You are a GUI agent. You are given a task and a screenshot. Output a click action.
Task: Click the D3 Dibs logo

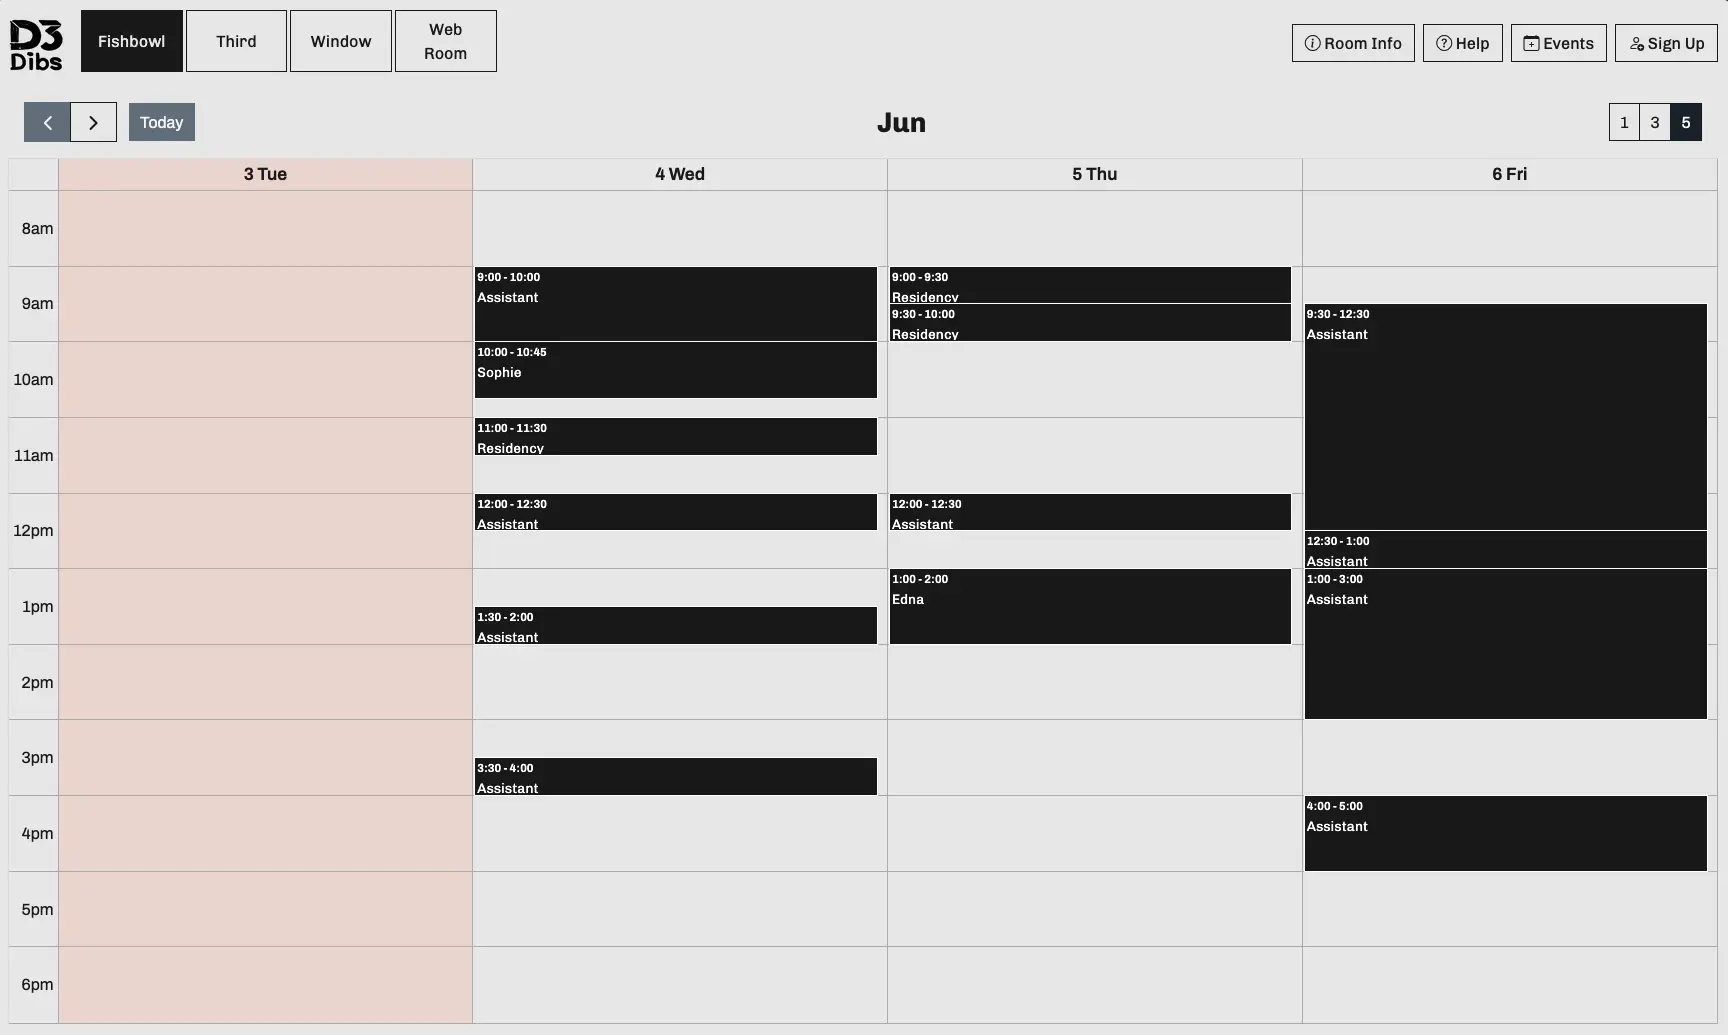click(x=35, y=41)
